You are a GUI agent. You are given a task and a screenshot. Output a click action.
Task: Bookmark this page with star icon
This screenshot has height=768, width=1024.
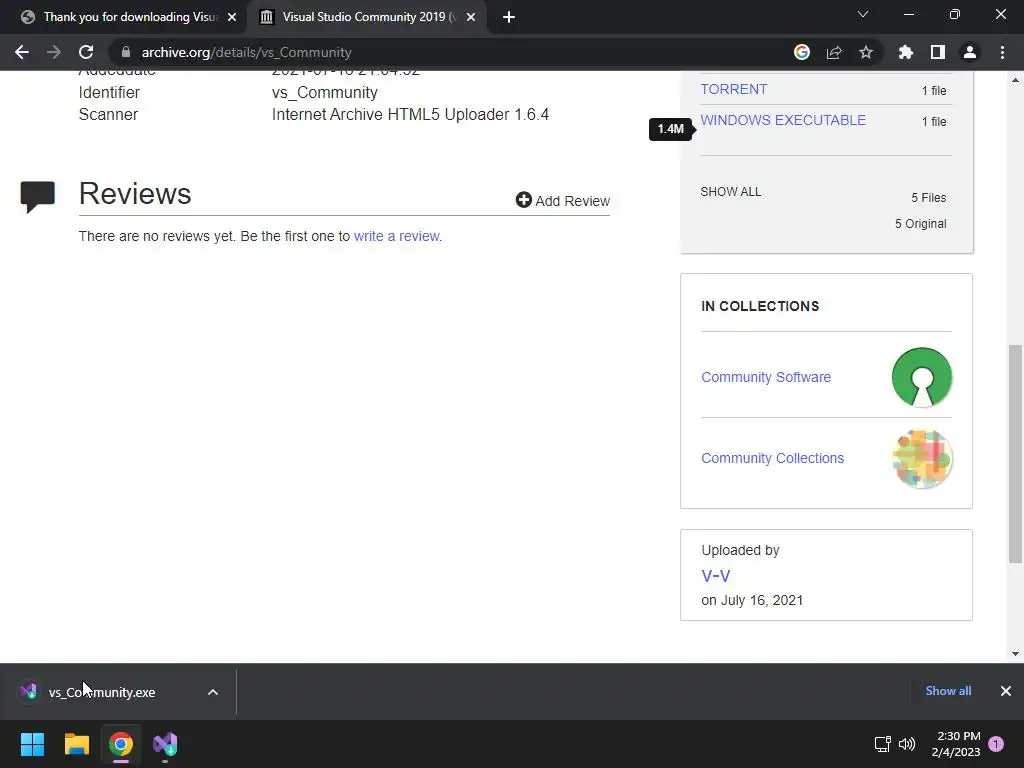point(866,52)
